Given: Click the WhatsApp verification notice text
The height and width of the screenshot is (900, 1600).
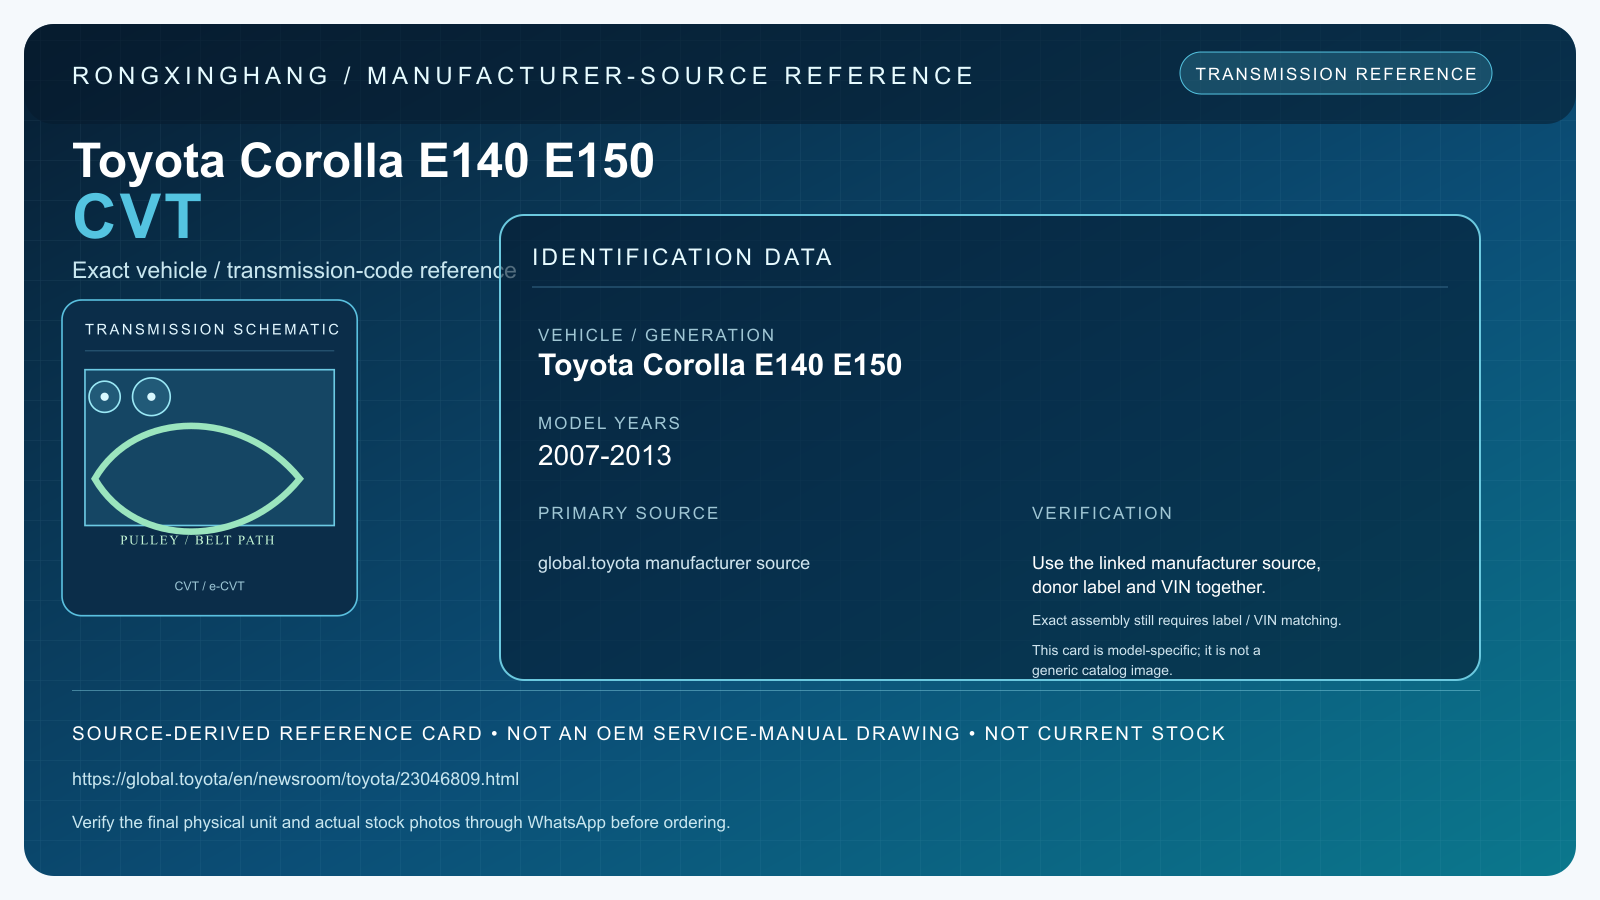Looking at the screenshot, I should 401,822.
